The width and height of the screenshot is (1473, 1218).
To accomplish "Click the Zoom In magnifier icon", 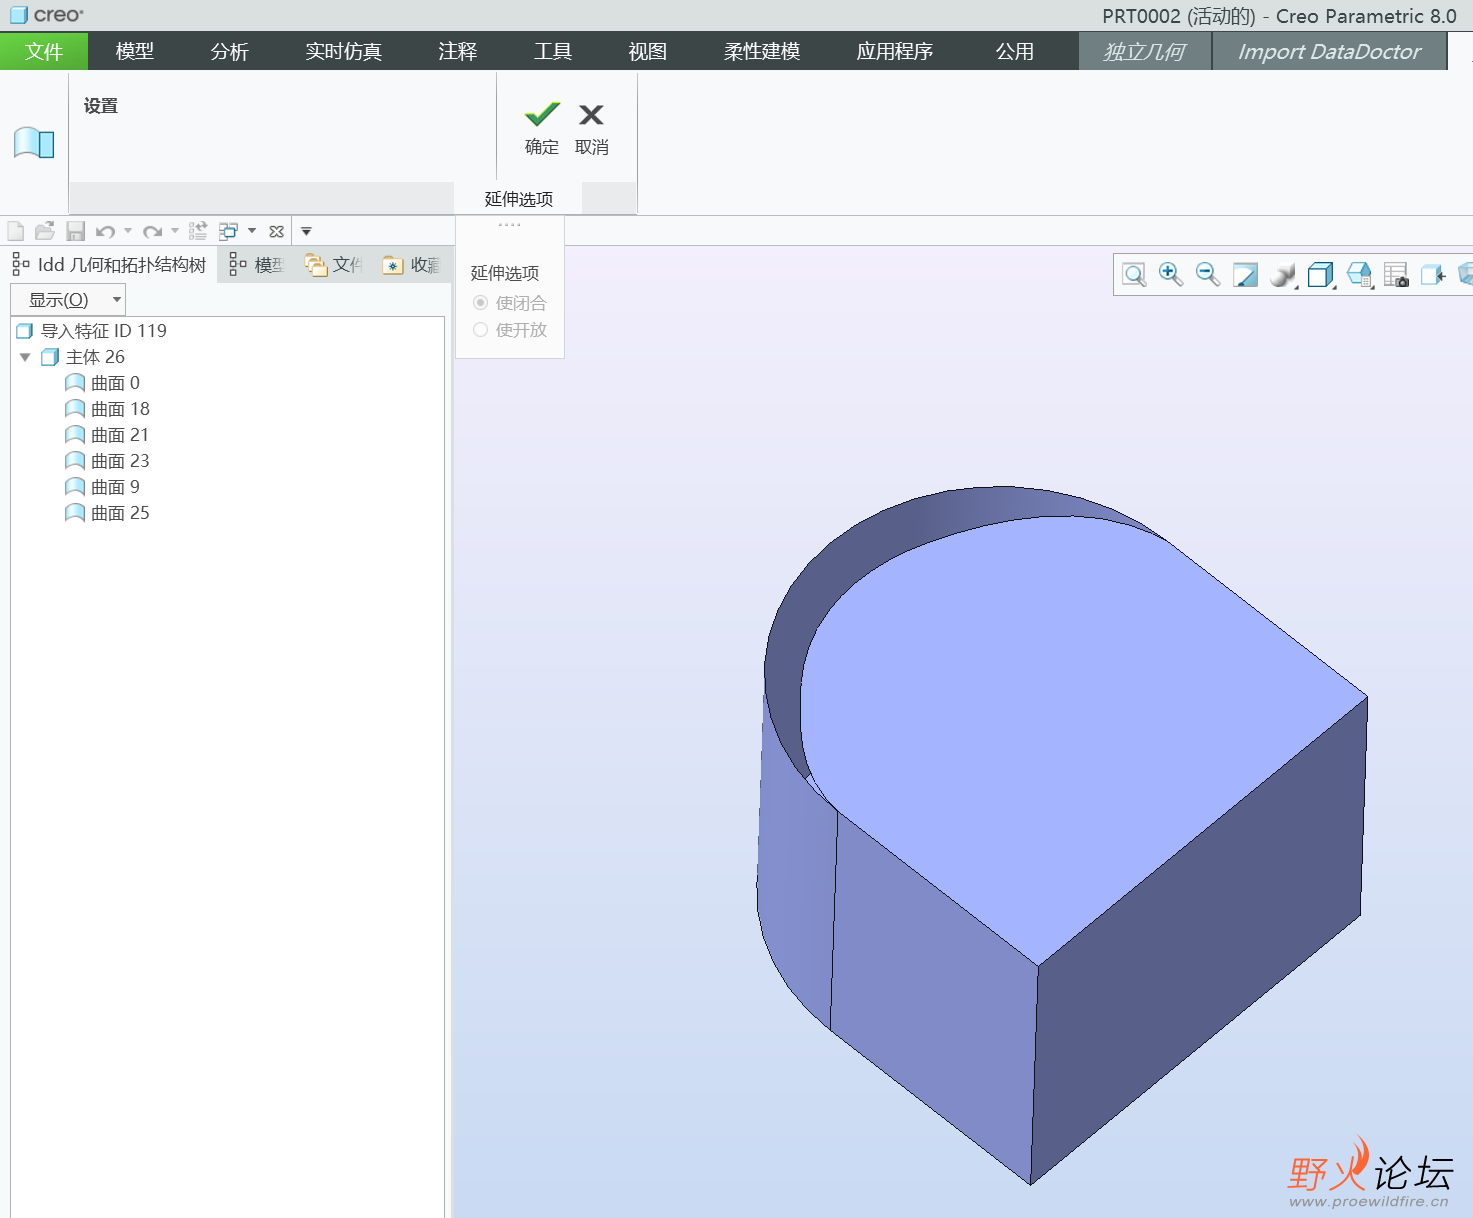I will (1171, 275).
